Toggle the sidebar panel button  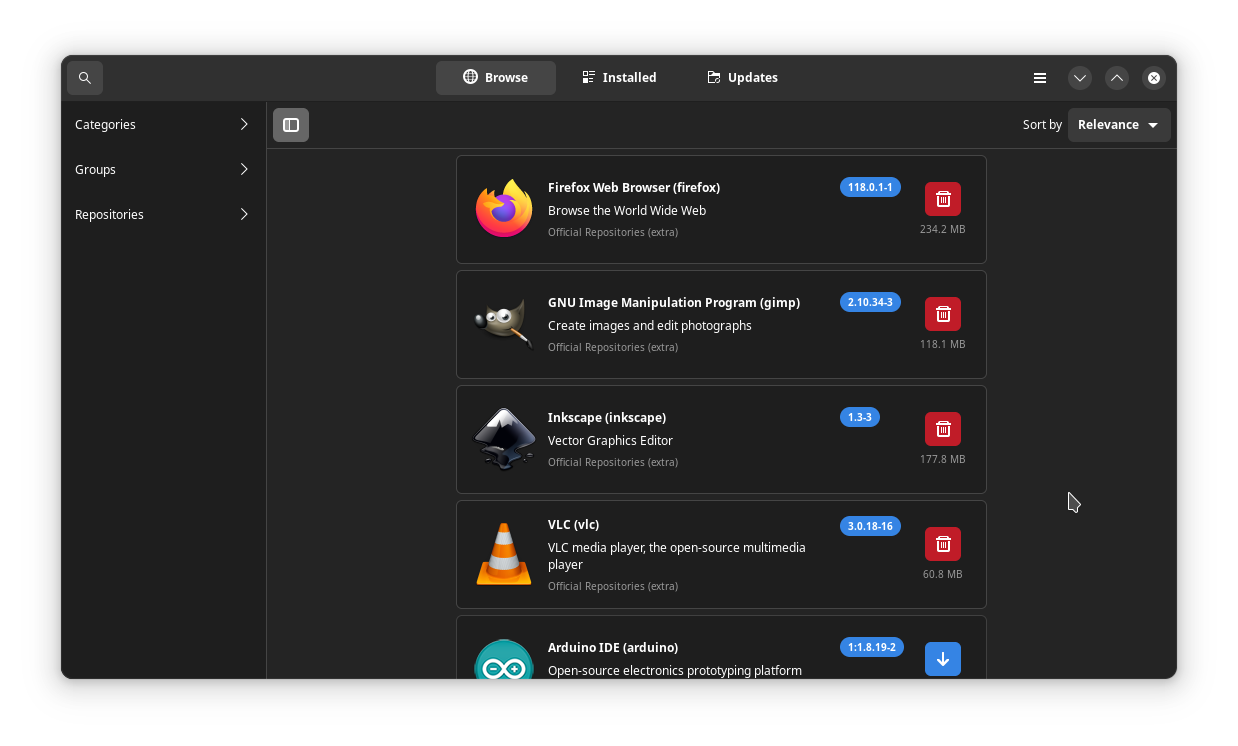tap(291, 125)
